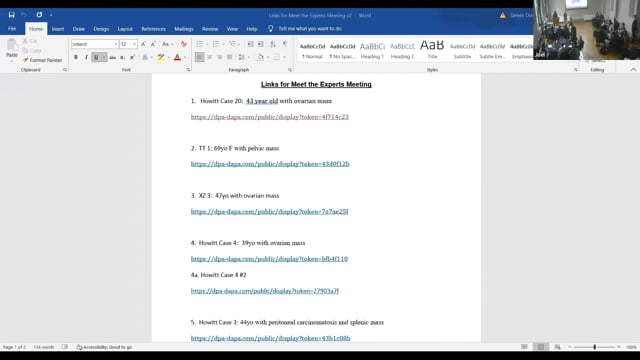This screenshot has width=640, height=360.
Task: Switch to the Review ribbon tab
Action: click(x=210, y=29)
